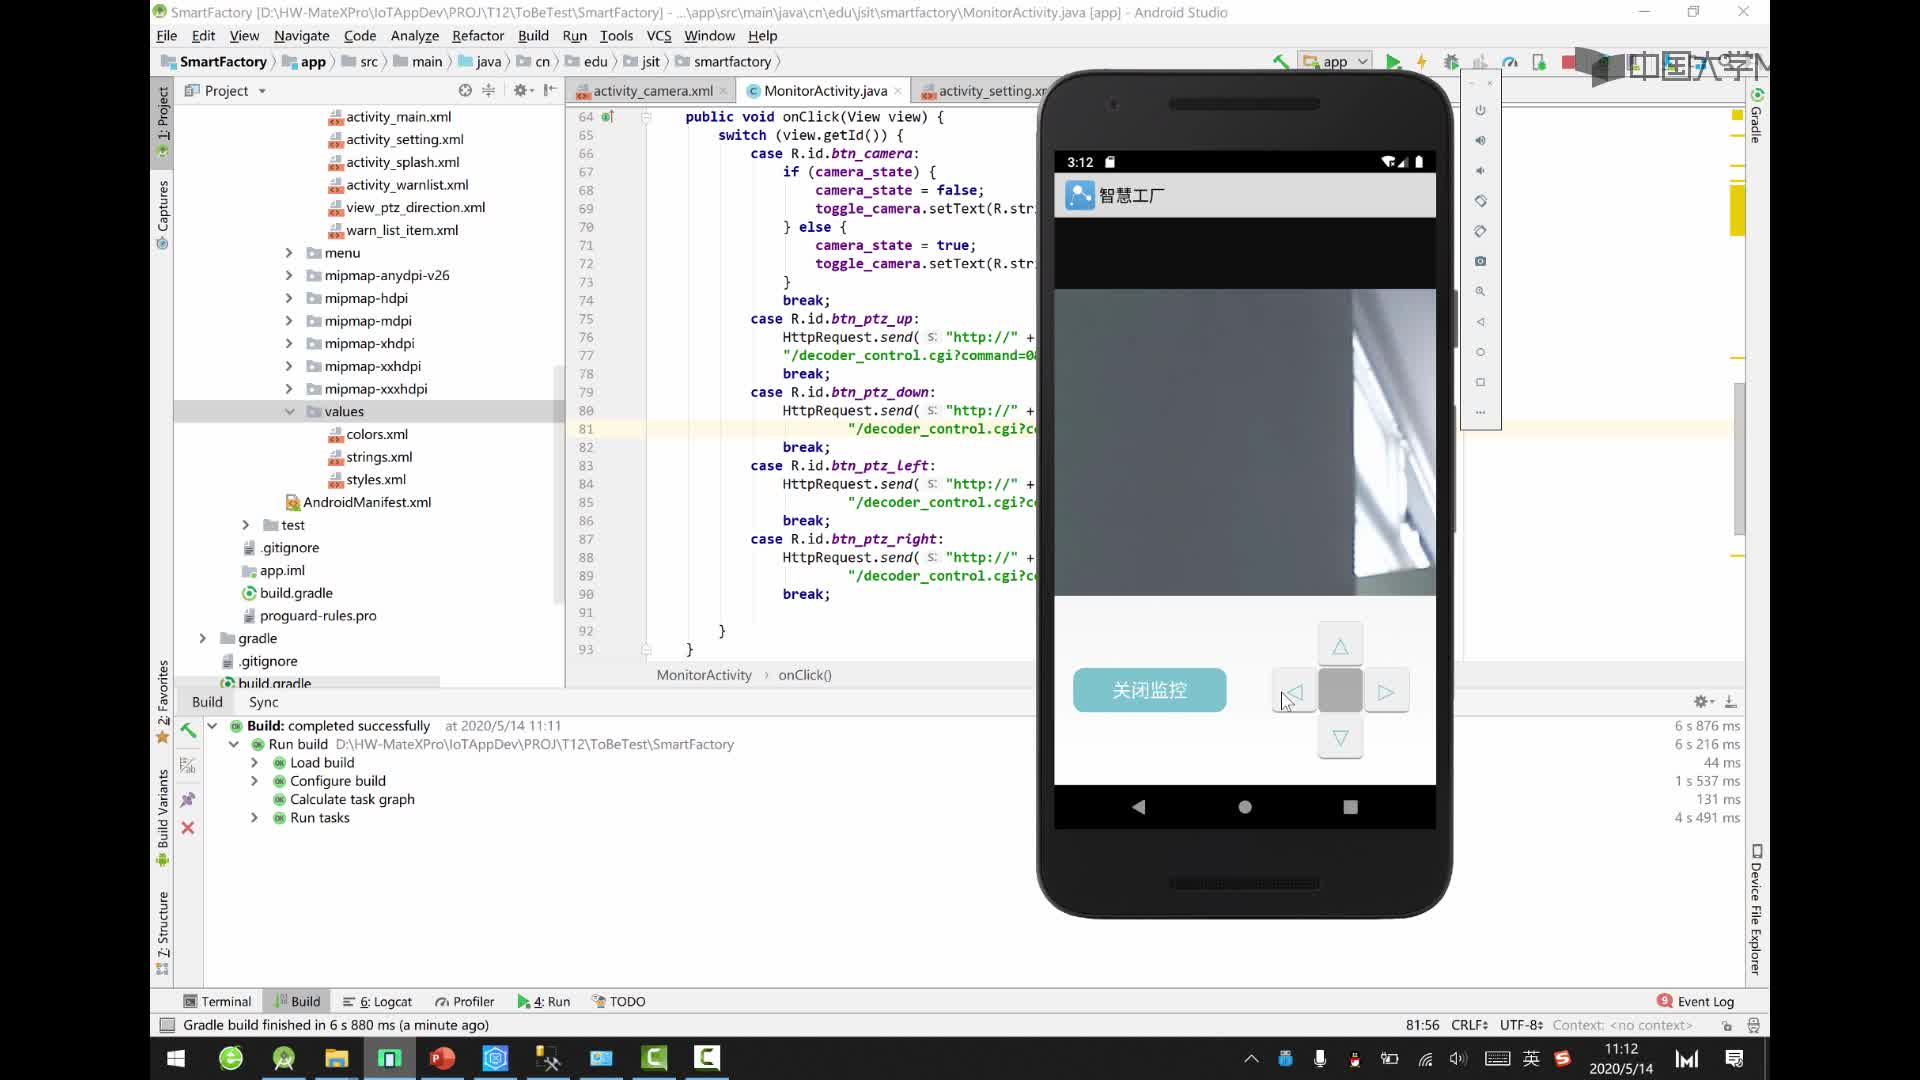This screenshot has height=1080, width=1920.
Task: Rotate emulator right icon
Action: coord(1480,231)
